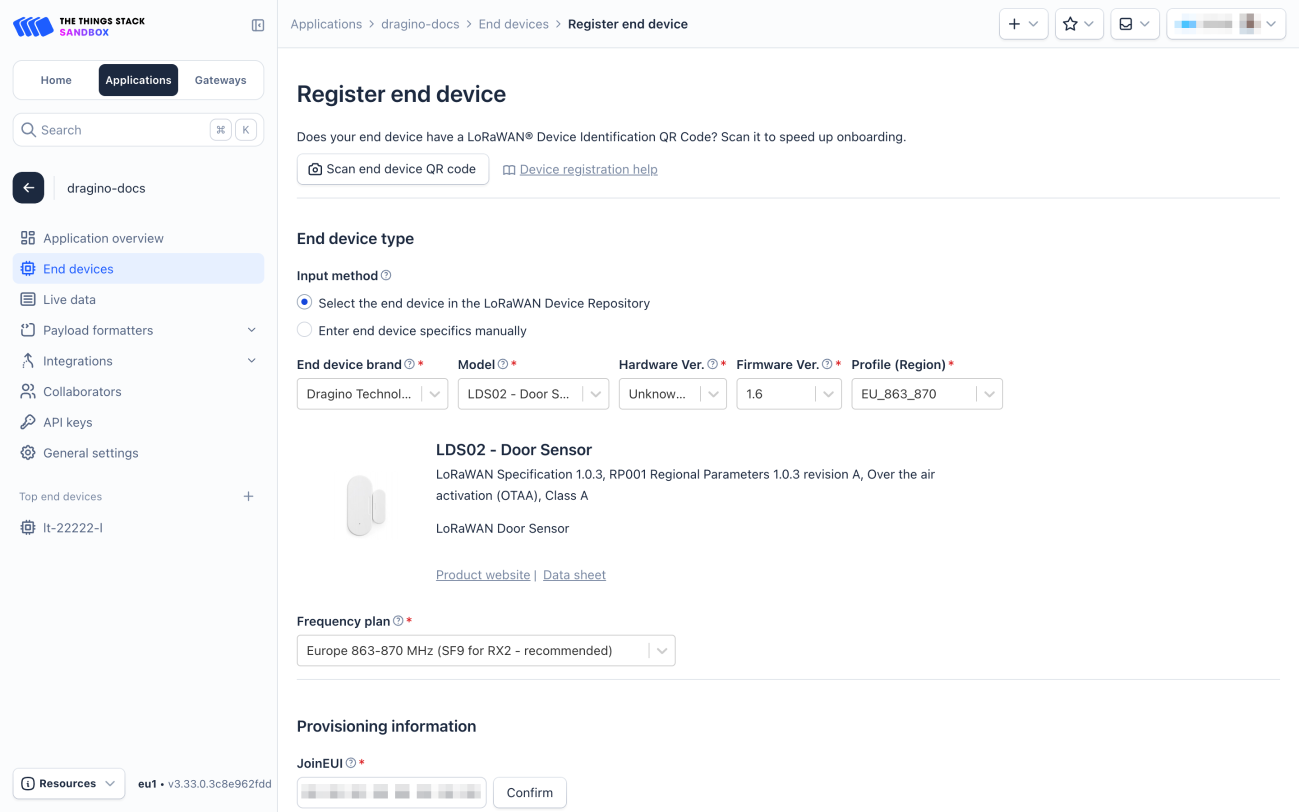Click the General settings gear icon

point(28,453)
